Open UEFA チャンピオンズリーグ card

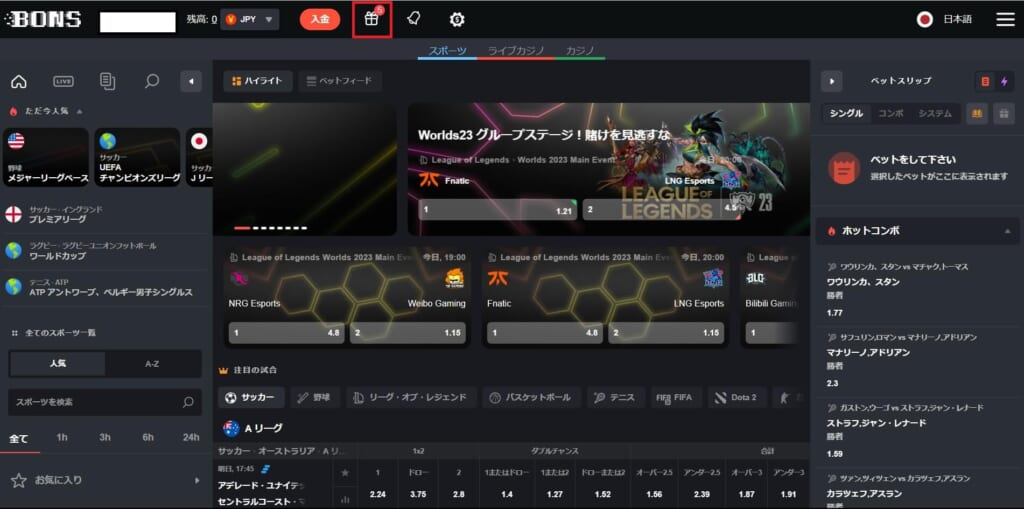tap(137, 157)
